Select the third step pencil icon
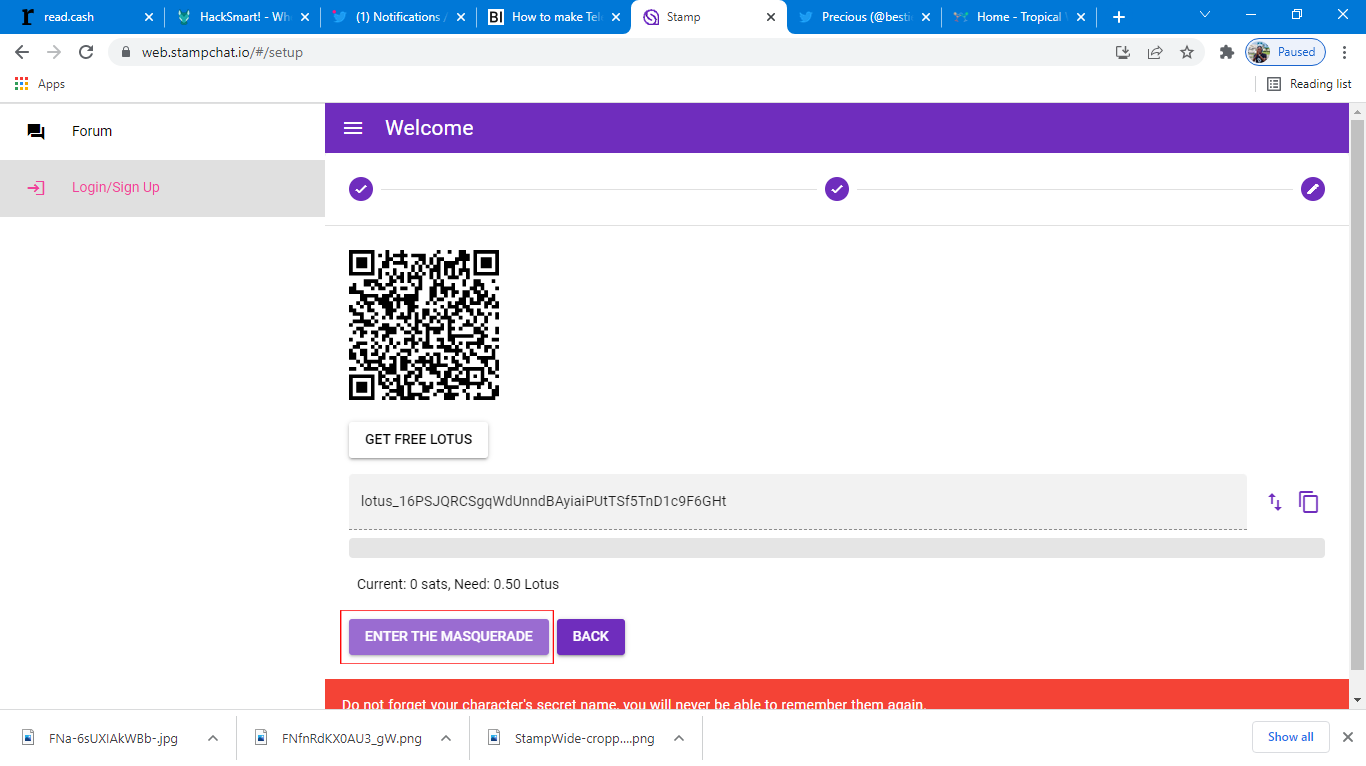Screen dimensions: 1366x766 tap(1313, 189)
